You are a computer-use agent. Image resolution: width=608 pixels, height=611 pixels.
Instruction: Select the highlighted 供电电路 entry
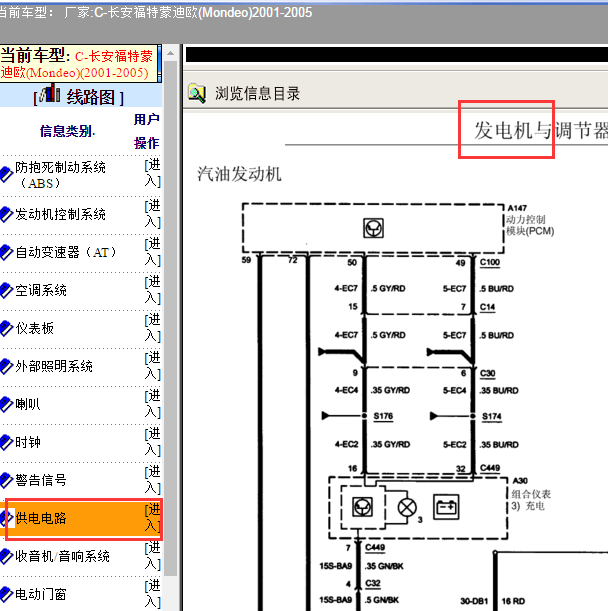pos(41,518)
